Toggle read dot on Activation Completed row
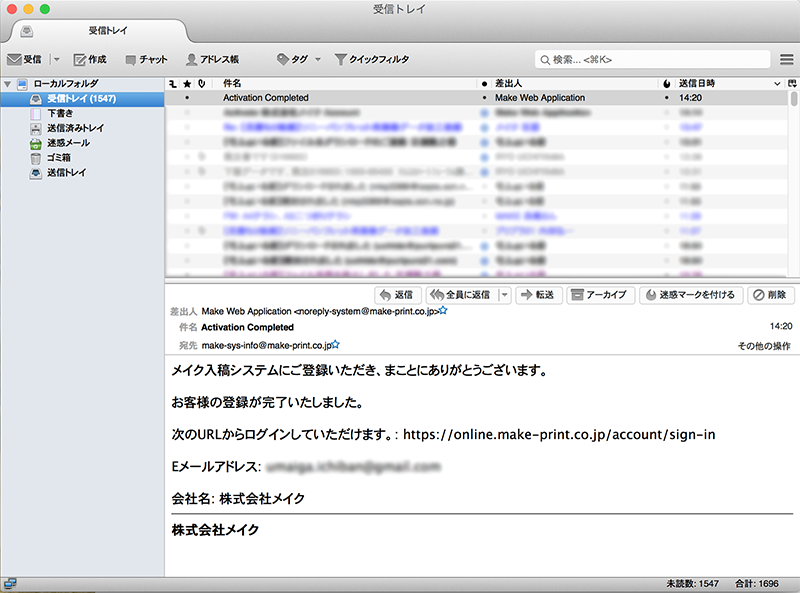Screen dimensions: 800x593 pos(484,98)
